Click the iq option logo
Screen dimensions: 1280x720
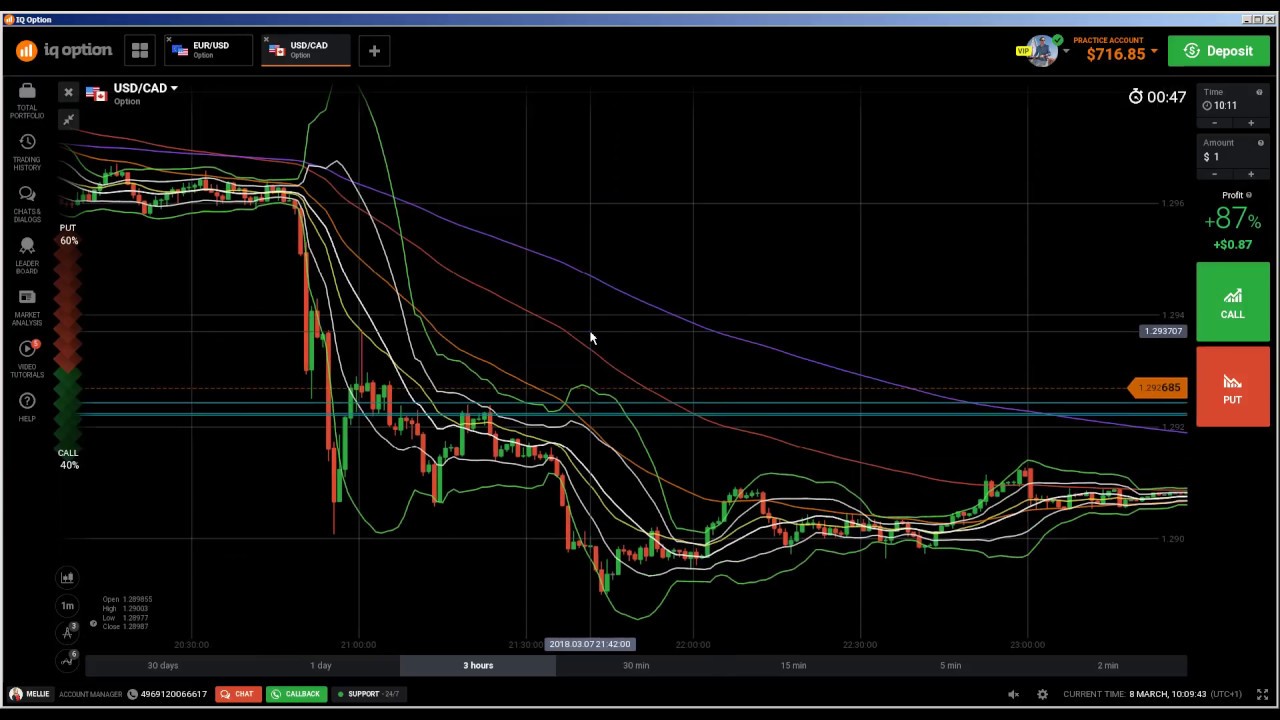click(x=64, y=50)
